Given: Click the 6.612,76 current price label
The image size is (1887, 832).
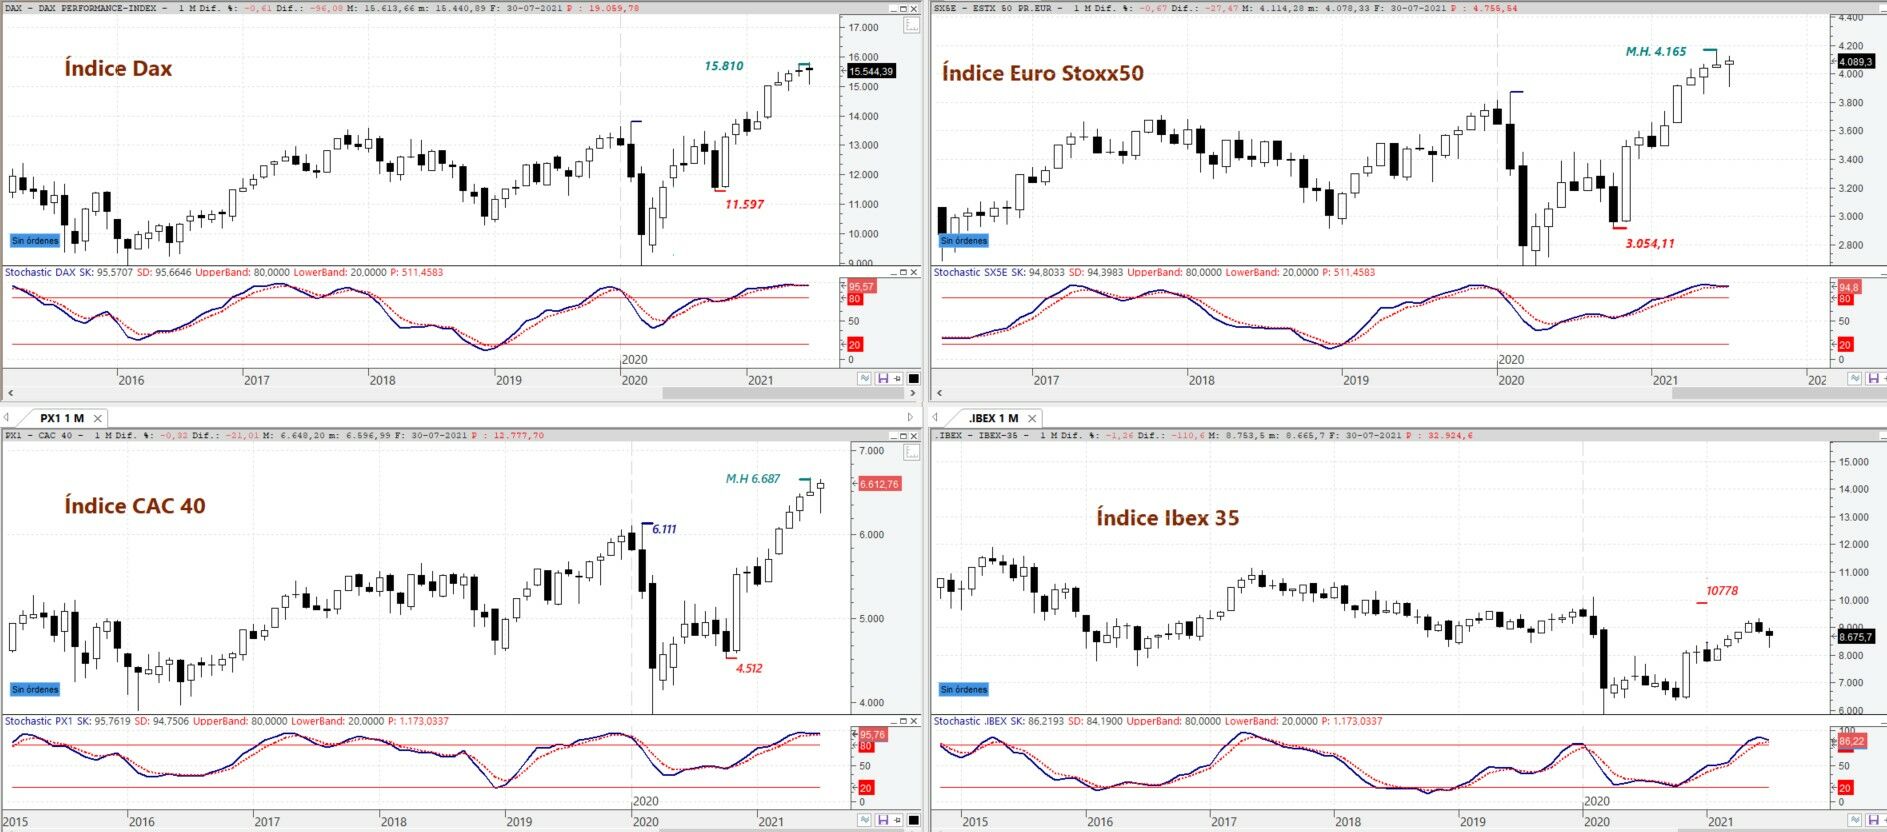Looking at the screenshot, I should tap(879, 484).
